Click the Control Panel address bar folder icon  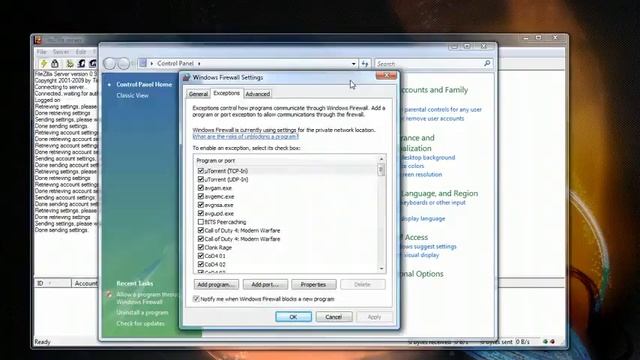tap(142, 63)
